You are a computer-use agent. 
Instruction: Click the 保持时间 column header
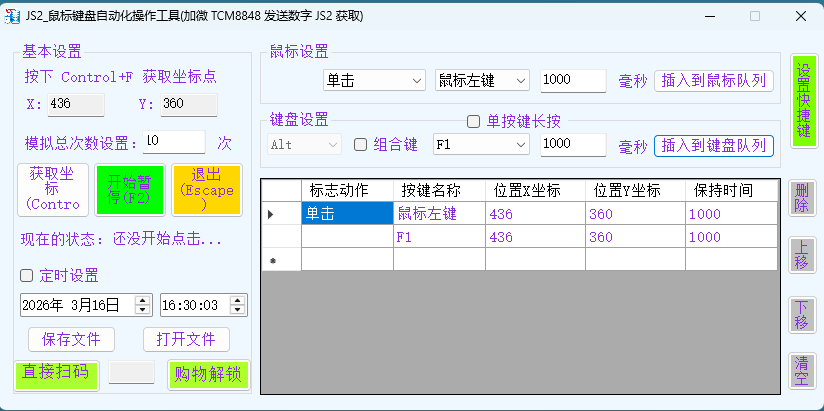[732, 191]
